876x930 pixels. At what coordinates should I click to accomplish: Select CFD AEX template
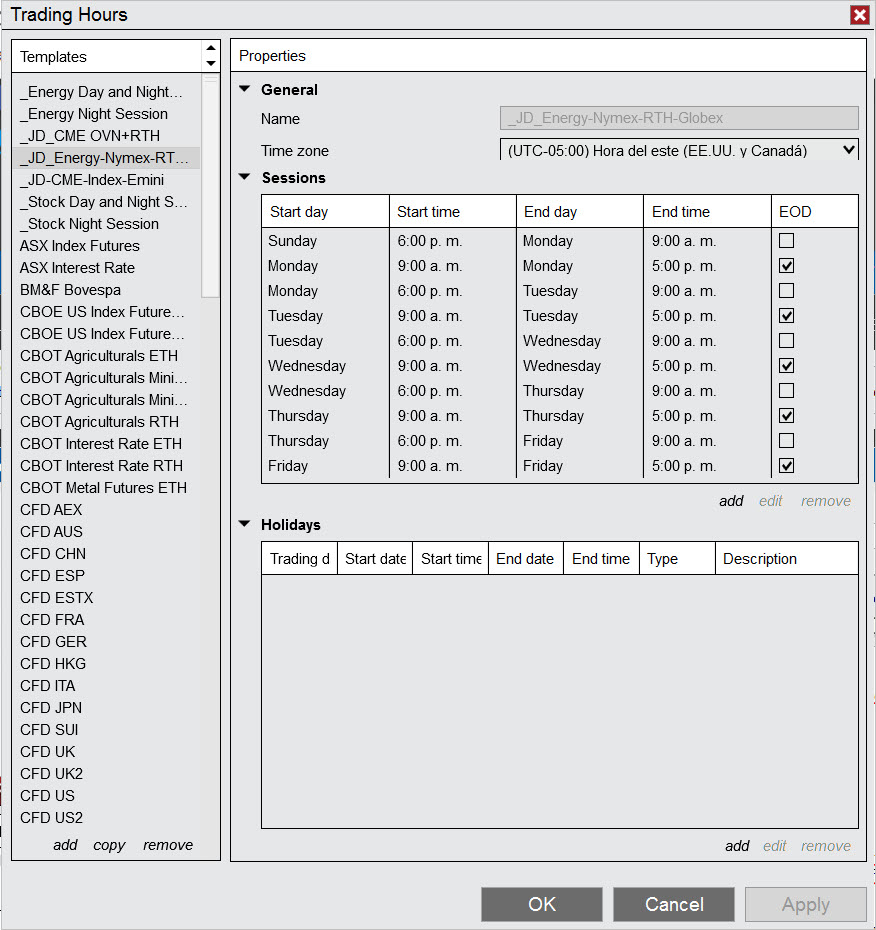pos(106,509)
